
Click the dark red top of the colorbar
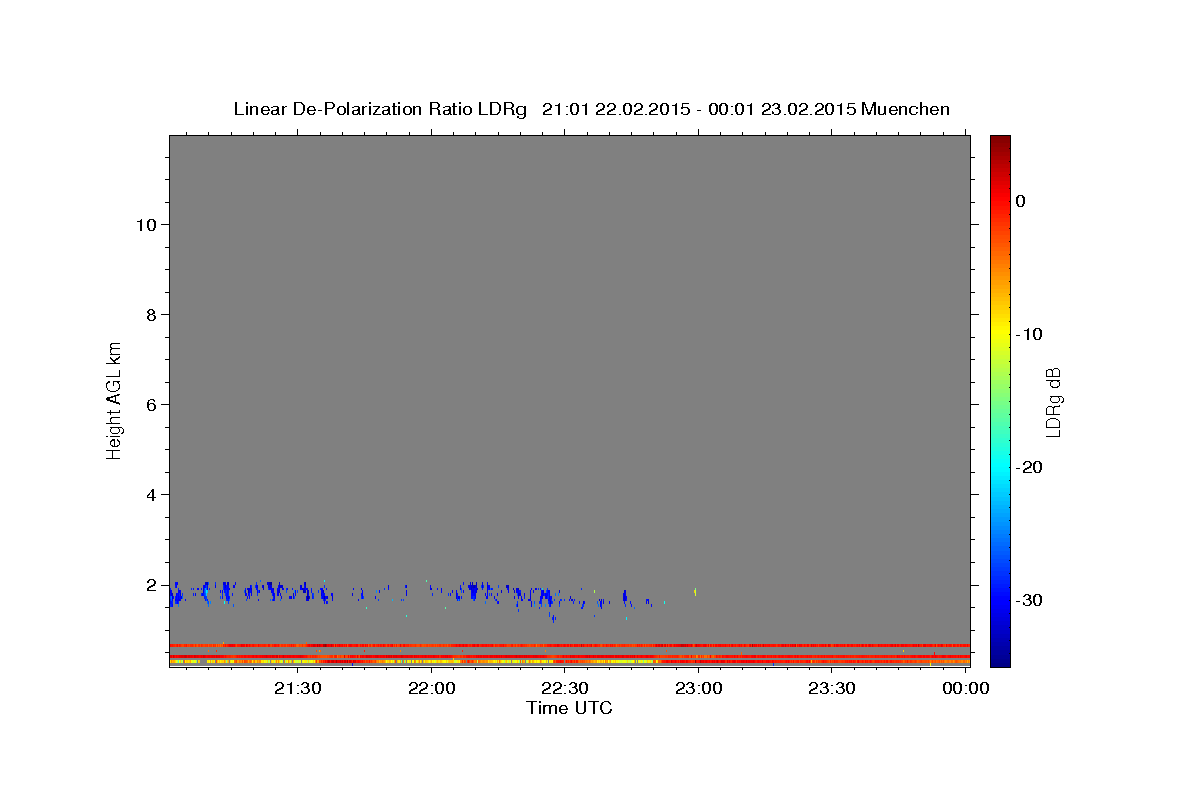click(x=1000, y=142)
